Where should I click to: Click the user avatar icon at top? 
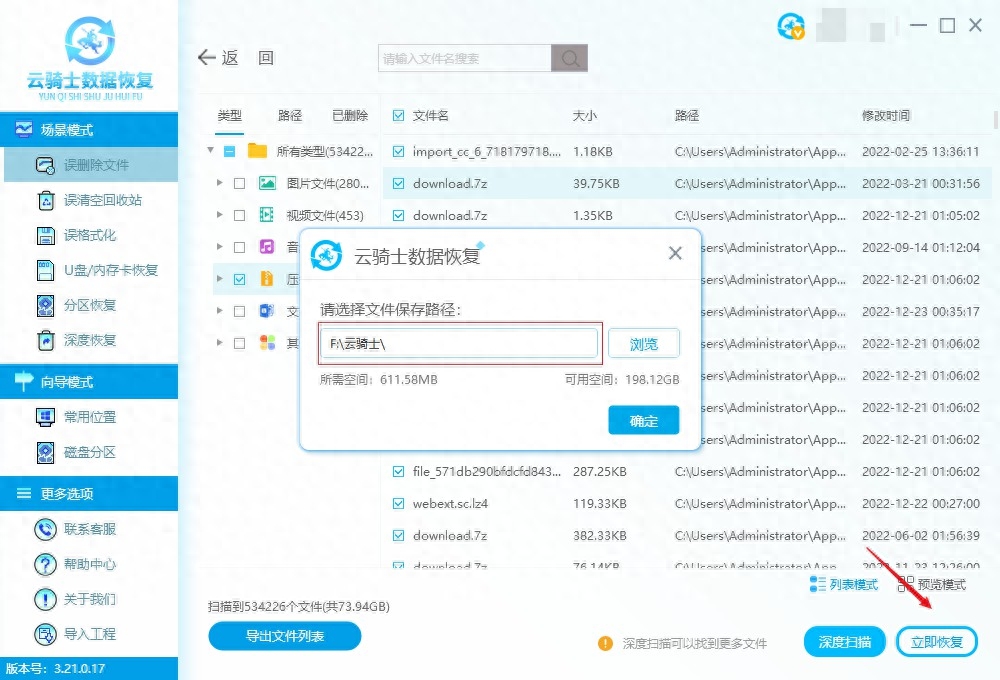[791, 26]
